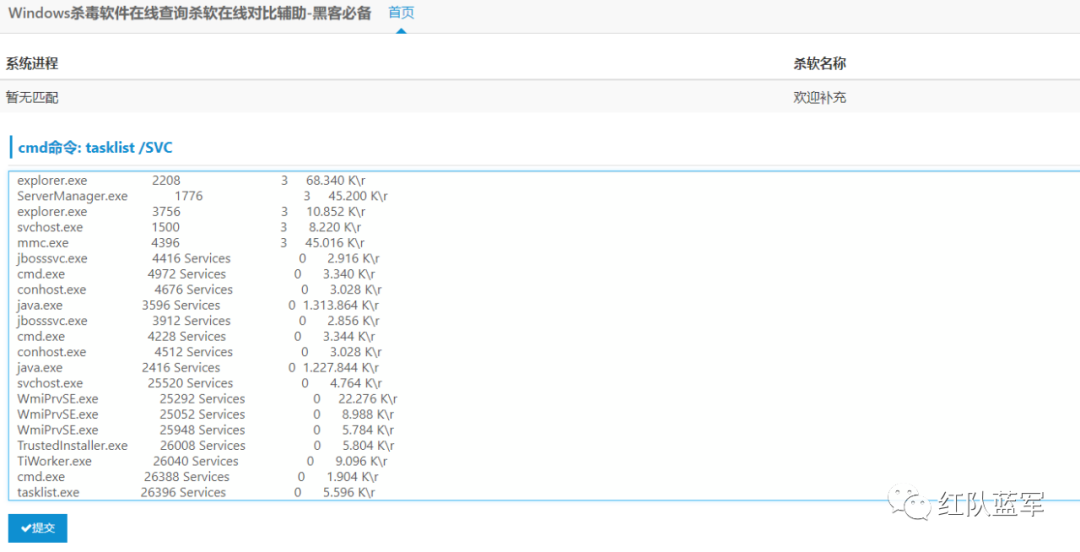Click the explorer.exe 2208 line
The width and height of the screenshot is (1080, 552).
coord(191,181)
